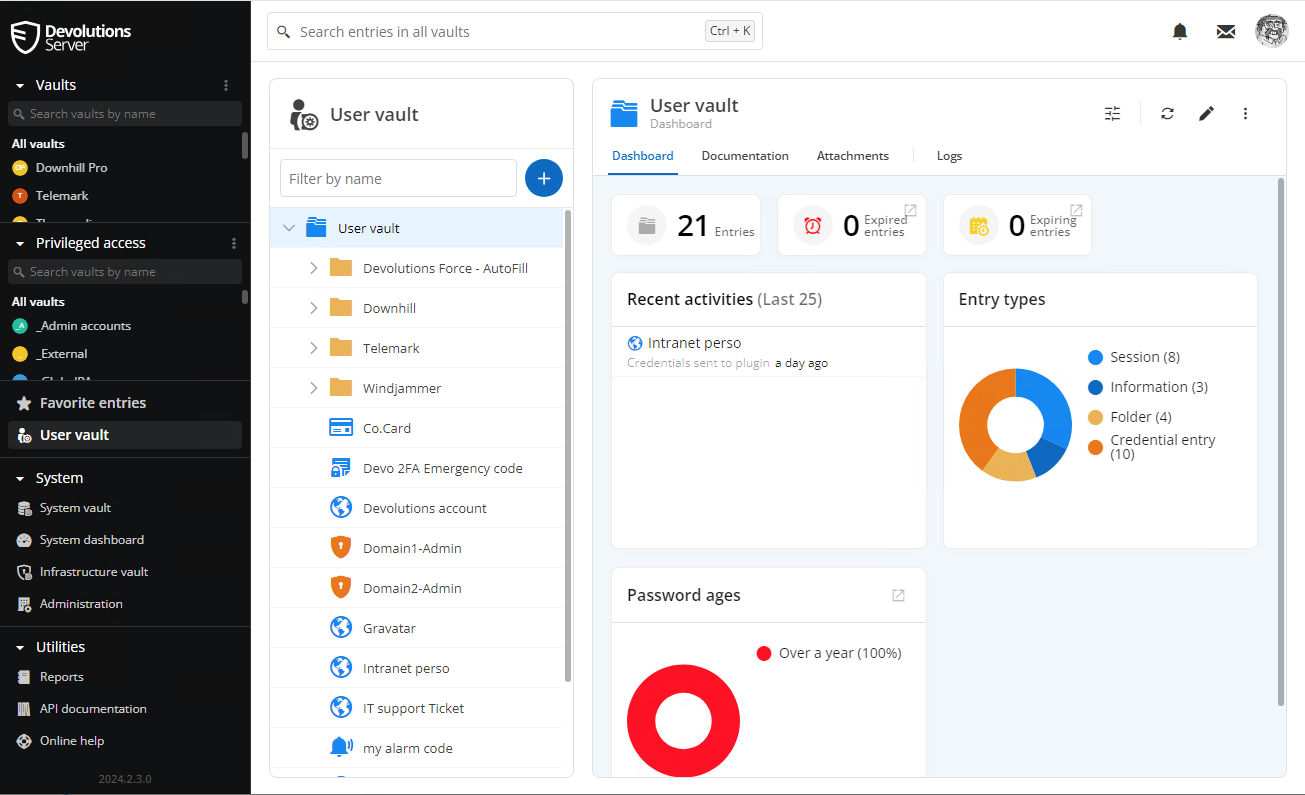Open the dashboard more options menu

(1245, 114)
